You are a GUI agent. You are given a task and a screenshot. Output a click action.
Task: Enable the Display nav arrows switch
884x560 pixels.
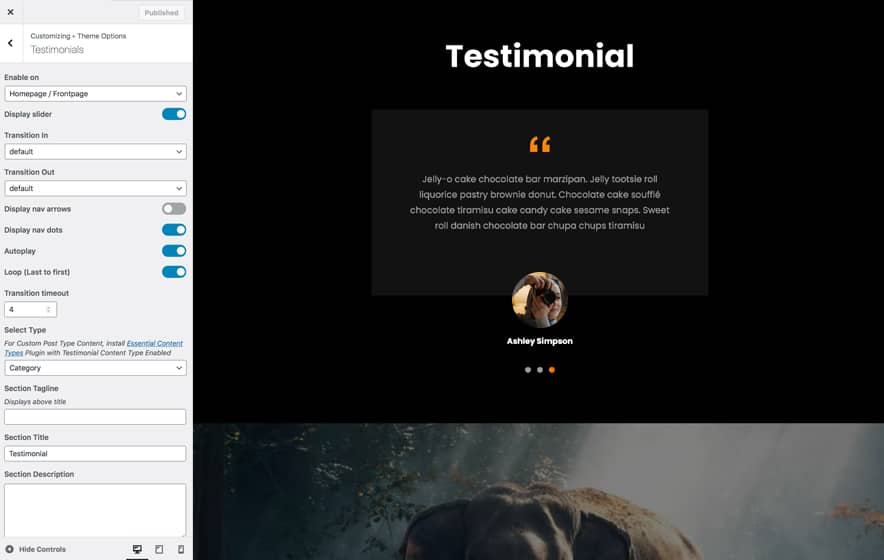(x=174, y=209)
